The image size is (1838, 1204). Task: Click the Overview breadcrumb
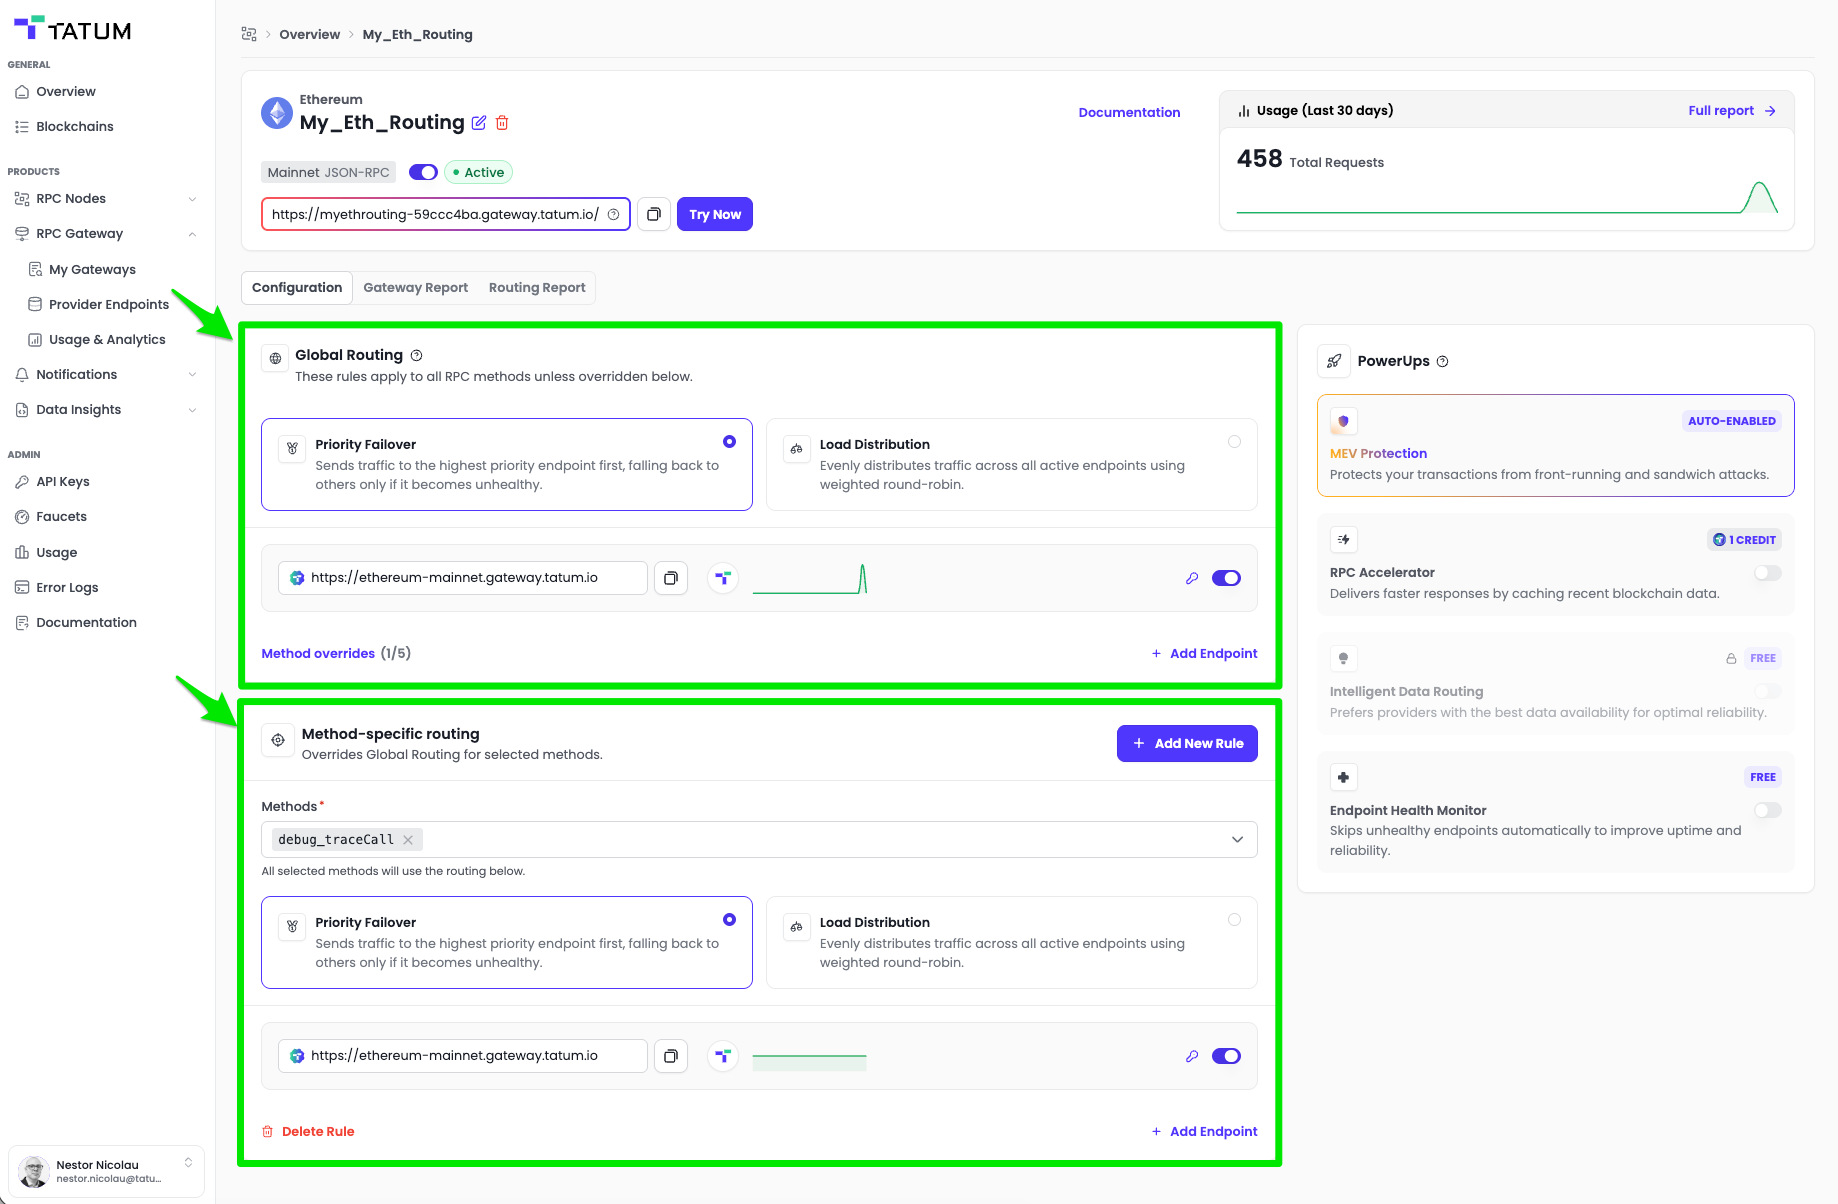[x=310, y=34]
